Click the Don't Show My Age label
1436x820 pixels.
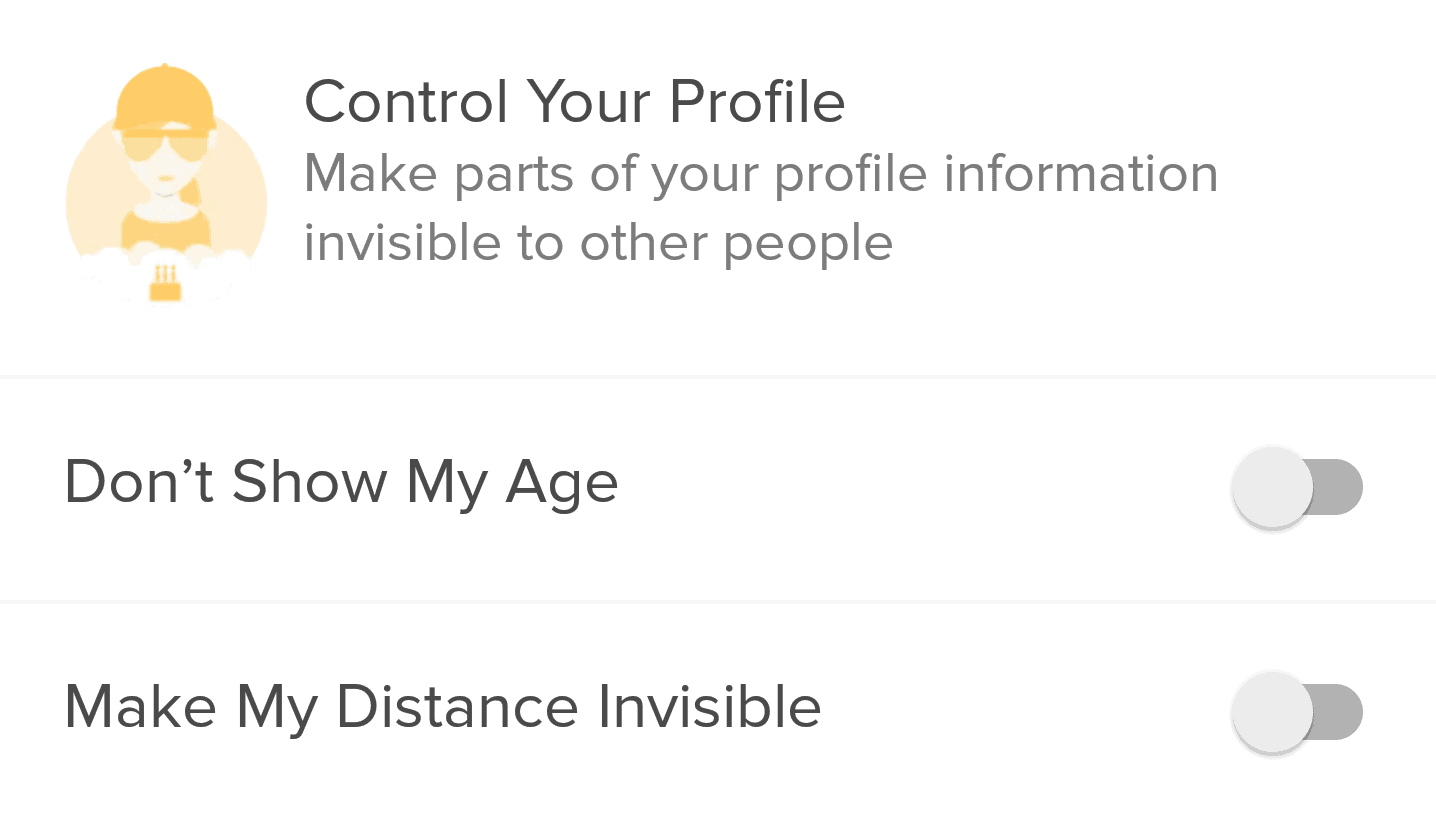click(x=341, y=483)
